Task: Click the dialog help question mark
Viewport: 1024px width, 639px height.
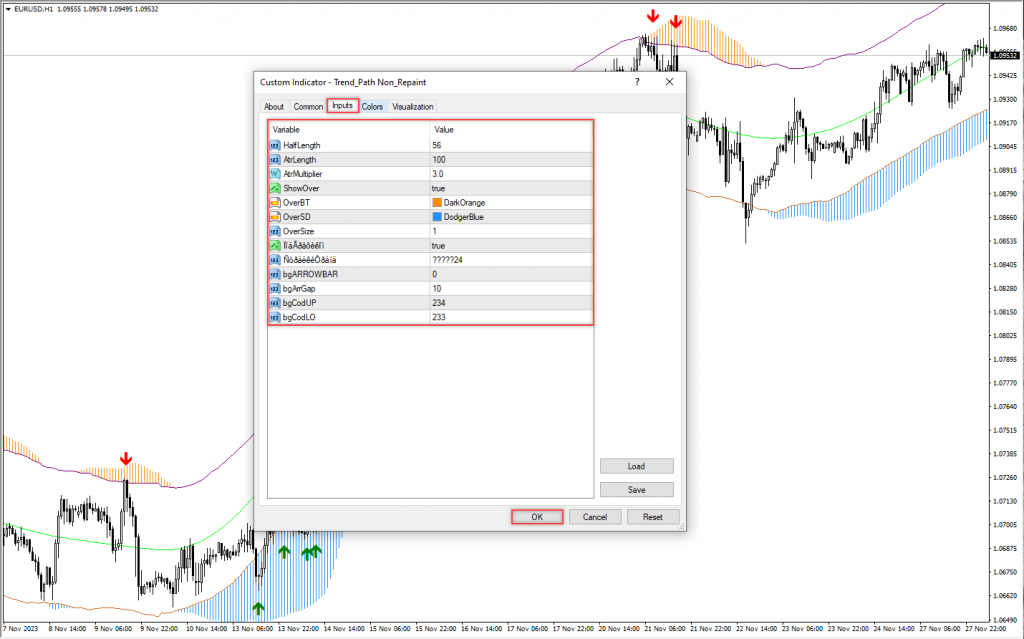Action: click(637, 82)
